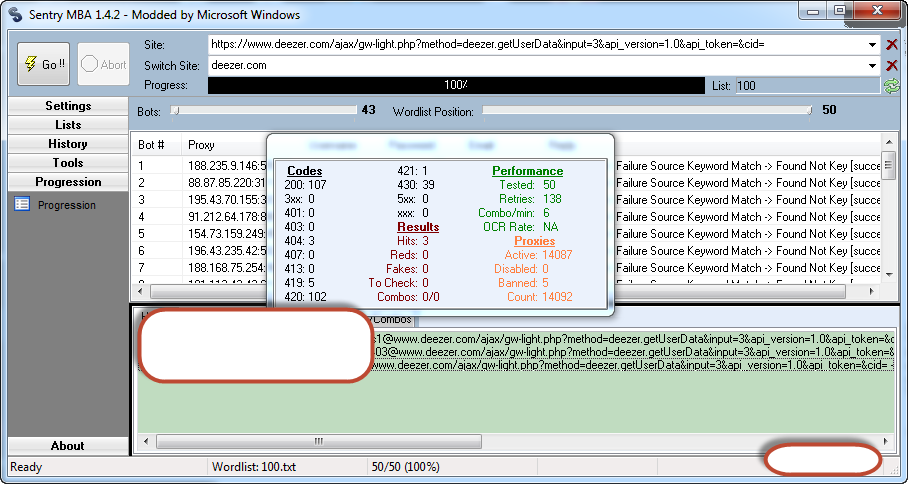Open the Switch Site dropdown arrow

click(874, 65)
